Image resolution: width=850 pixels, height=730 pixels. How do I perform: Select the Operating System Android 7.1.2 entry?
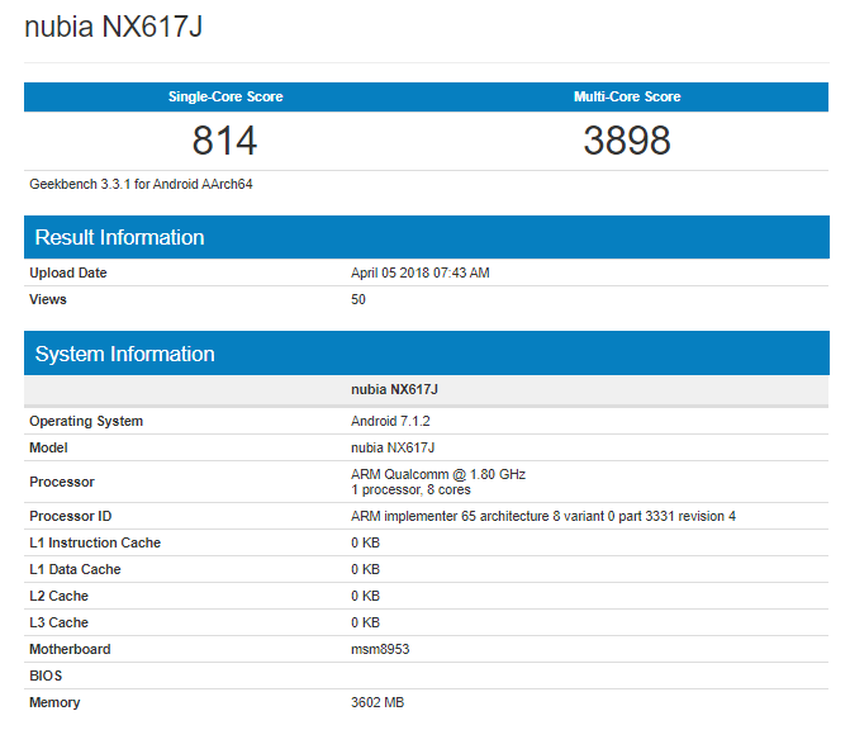pos(381,421)
